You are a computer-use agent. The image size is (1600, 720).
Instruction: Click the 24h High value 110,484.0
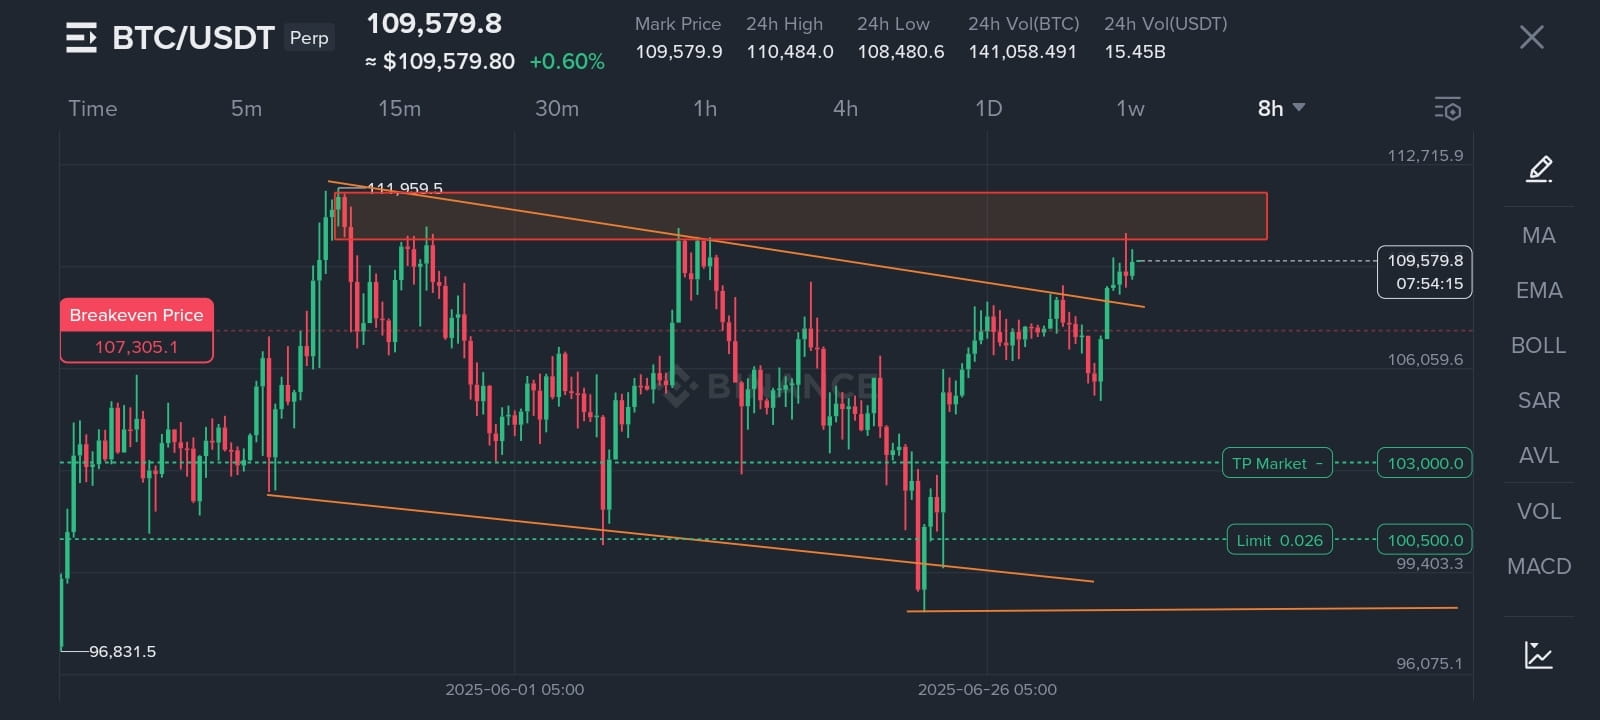click(x=790, y=51)
